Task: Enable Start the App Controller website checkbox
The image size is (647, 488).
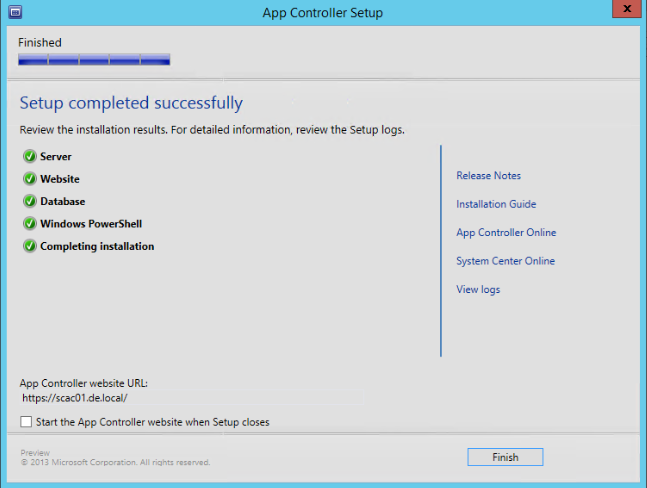Action: [26, 422]
